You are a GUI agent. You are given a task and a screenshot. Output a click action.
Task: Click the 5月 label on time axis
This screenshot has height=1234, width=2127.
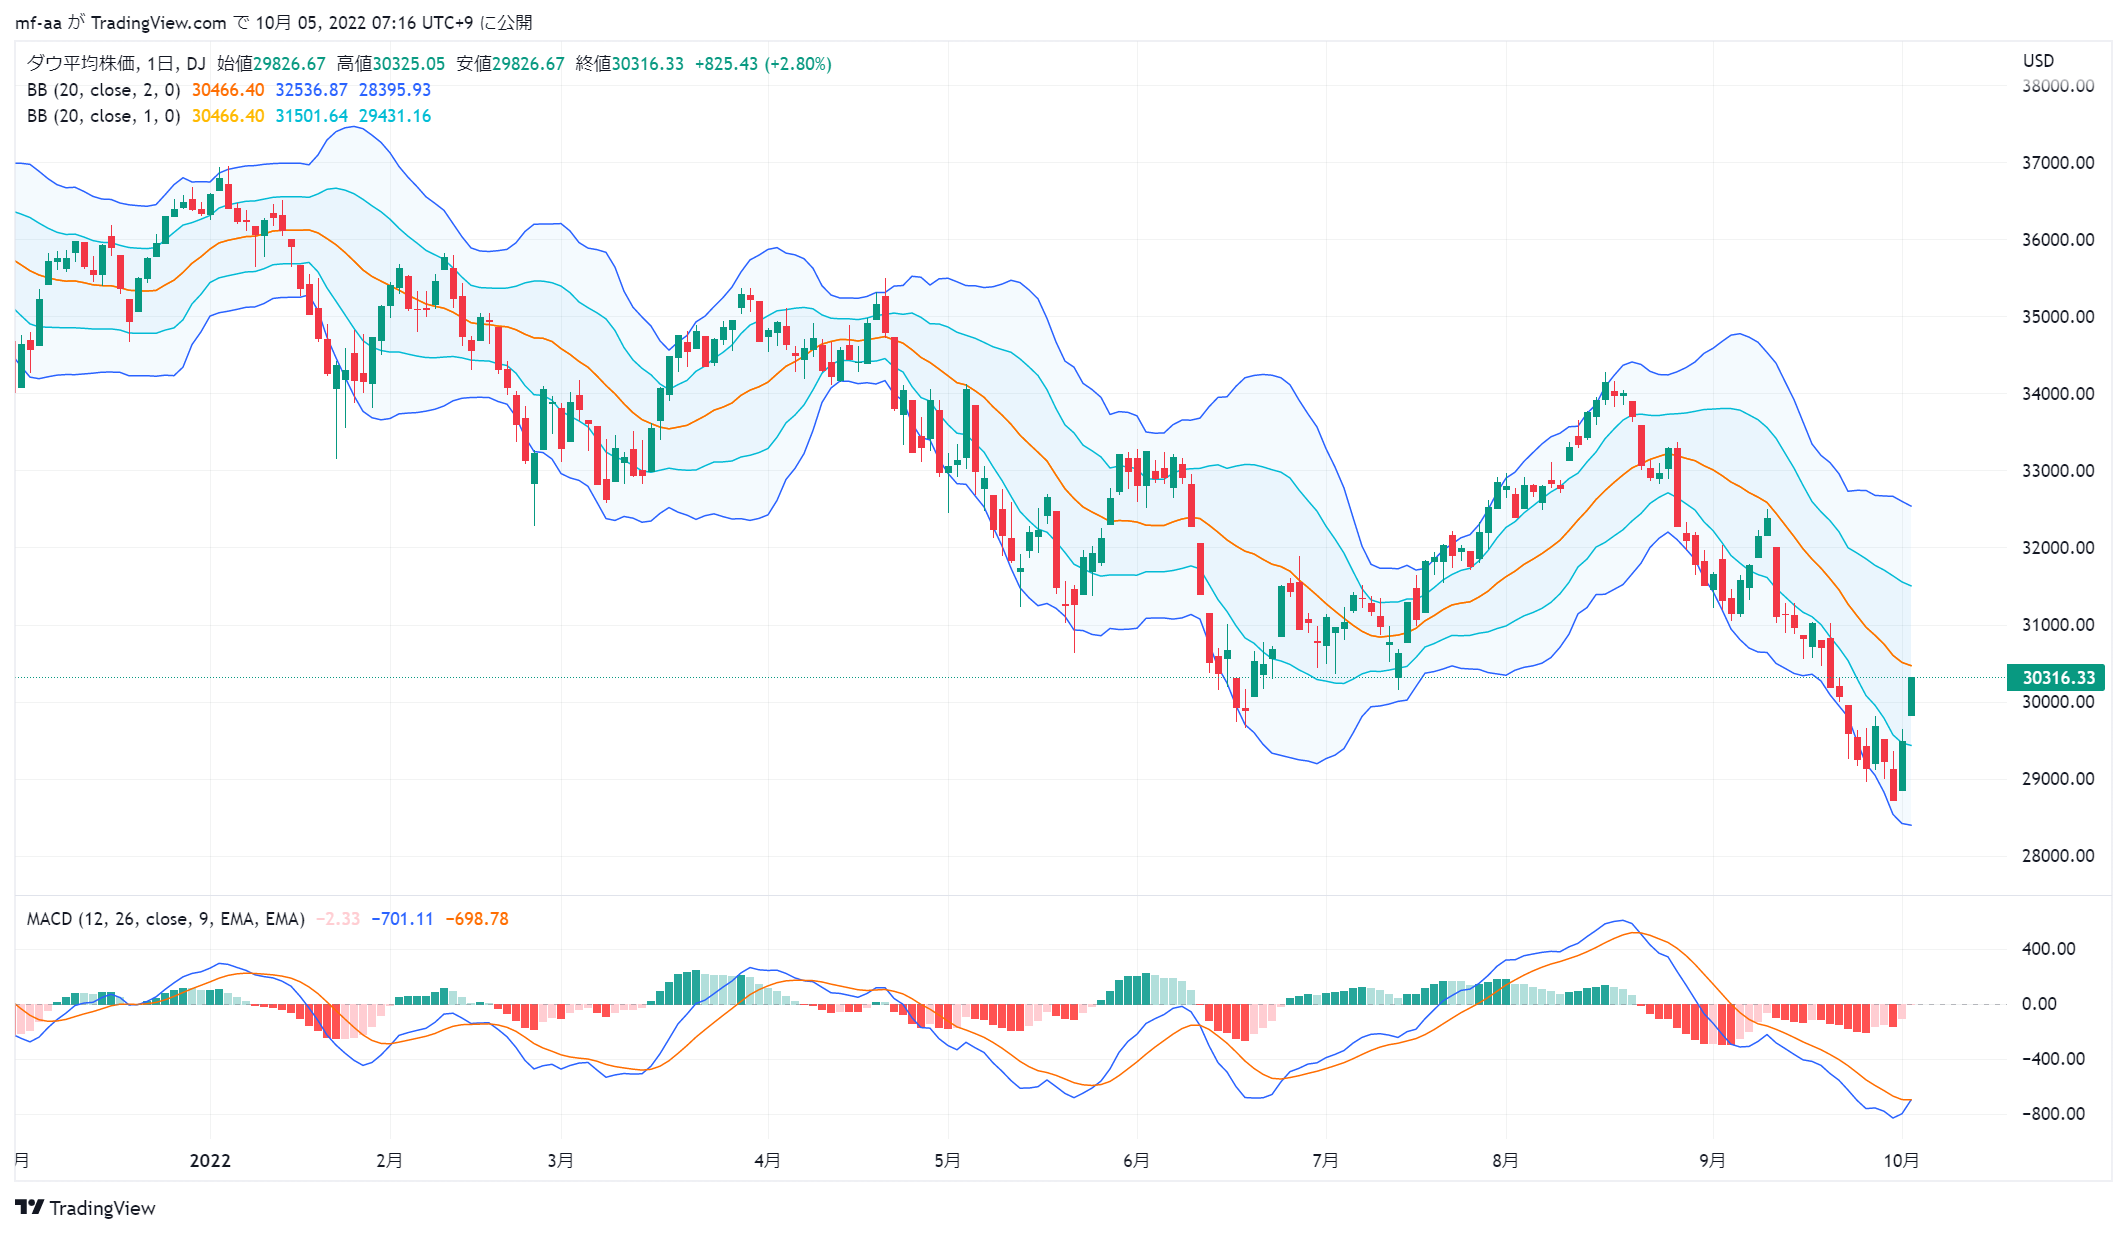click(x=948, y=1161)
